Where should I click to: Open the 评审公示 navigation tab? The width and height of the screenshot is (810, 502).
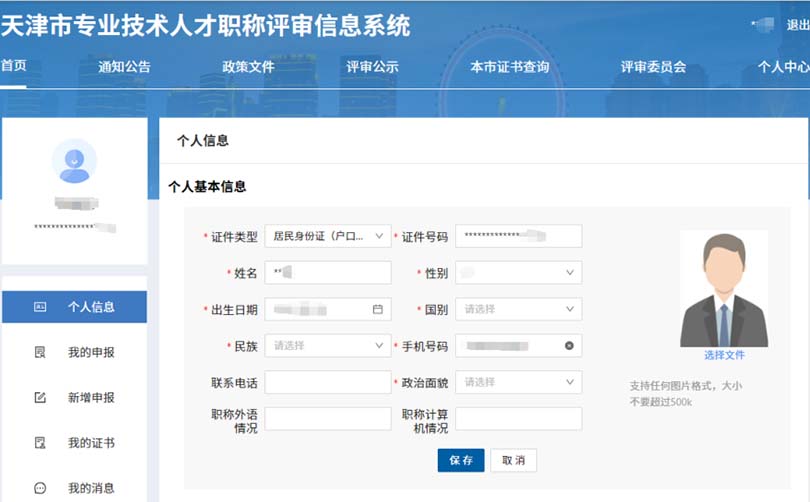[x=372, y=67]
